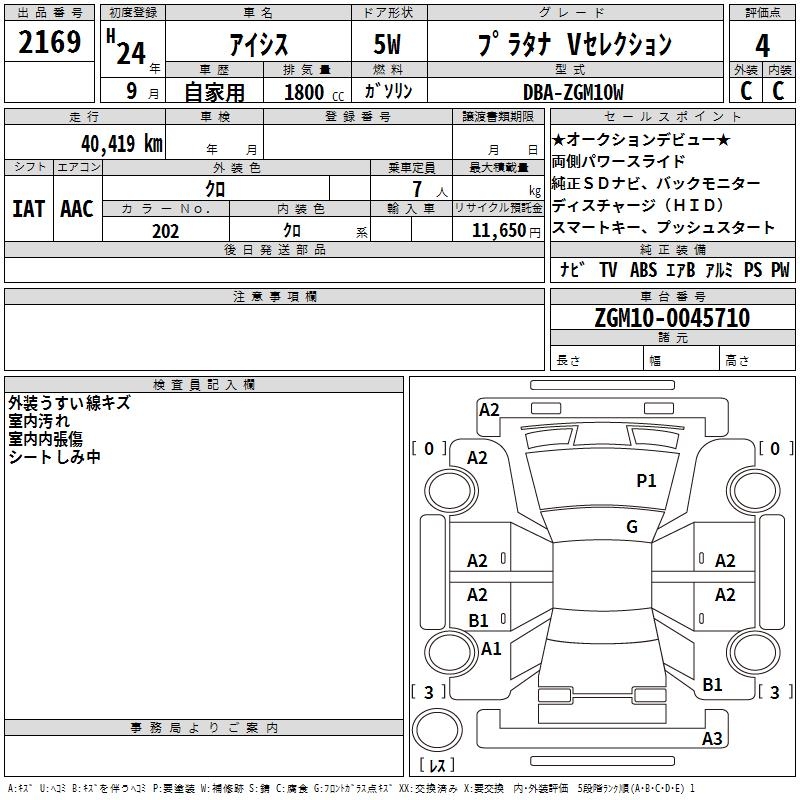Select 両側パワースライド sales point
800x800 pixels.
[618, 161]
